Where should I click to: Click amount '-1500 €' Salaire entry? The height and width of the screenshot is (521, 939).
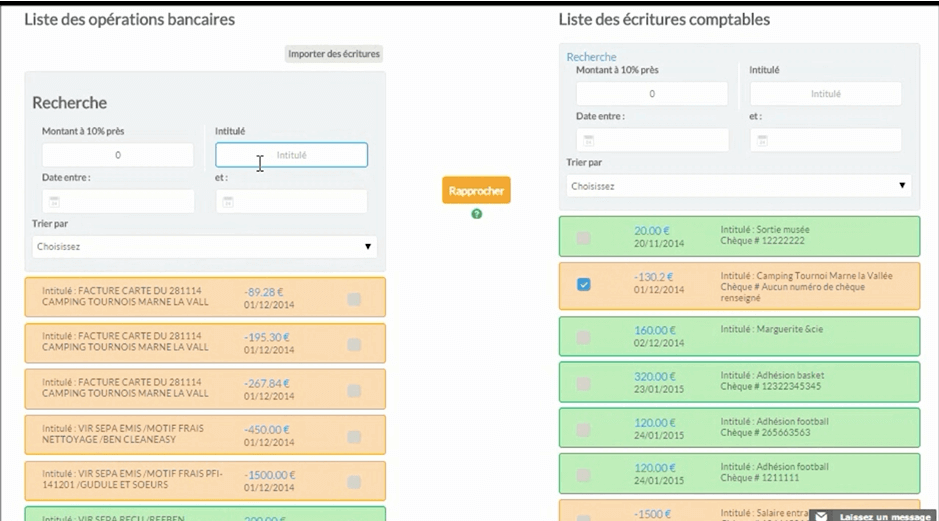[x=653, y=514]
